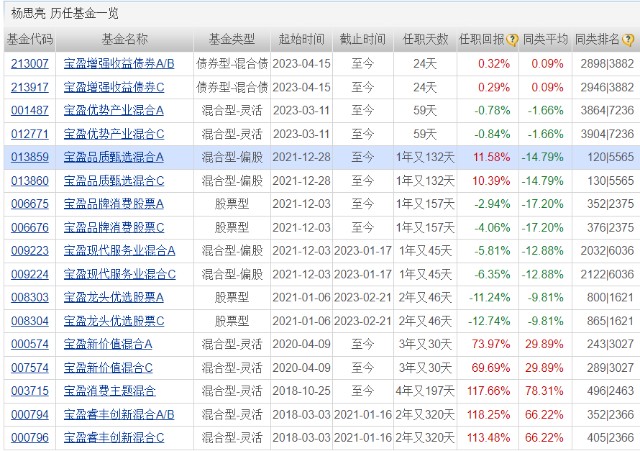Open the 宝盈睿丰创新混合C fund page
This screenshot has height=451, width=640.
coord(114,438)
